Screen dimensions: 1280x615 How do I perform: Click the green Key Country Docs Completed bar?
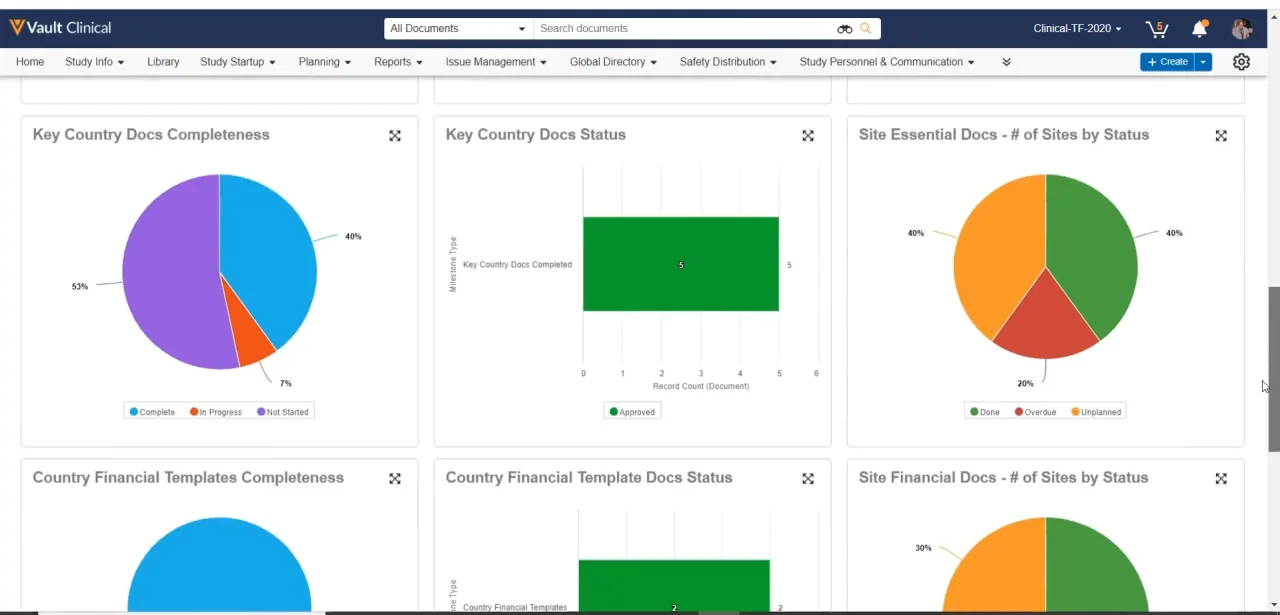[x=680, y=264]
